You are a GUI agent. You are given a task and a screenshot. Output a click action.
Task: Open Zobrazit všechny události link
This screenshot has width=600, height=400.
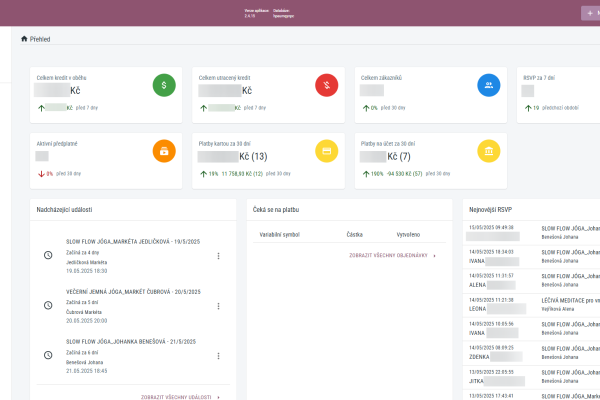pyautogui.click(x=180, y=397)
